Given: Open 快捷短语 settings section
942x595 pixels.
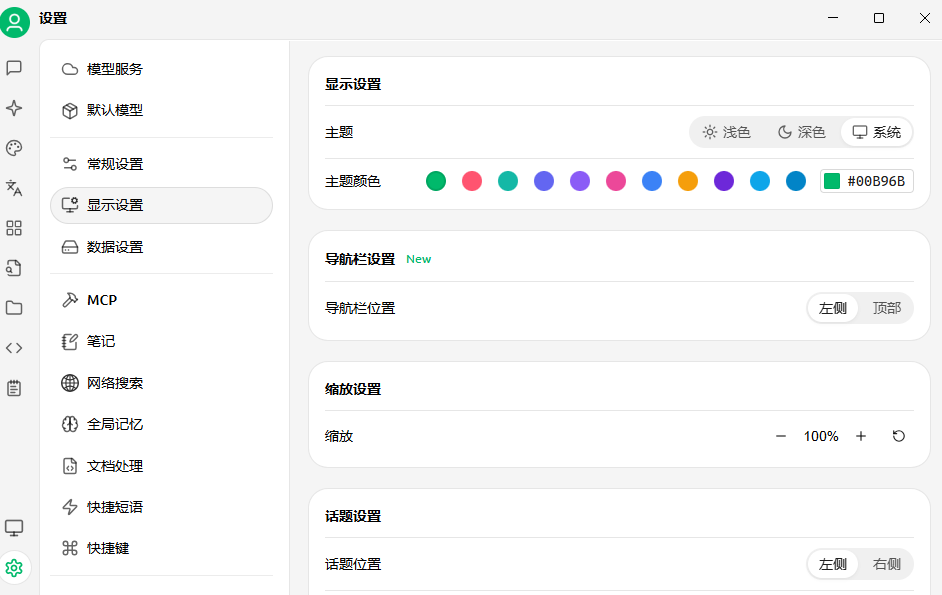Looking at the screenshot, I should point(162,507).
